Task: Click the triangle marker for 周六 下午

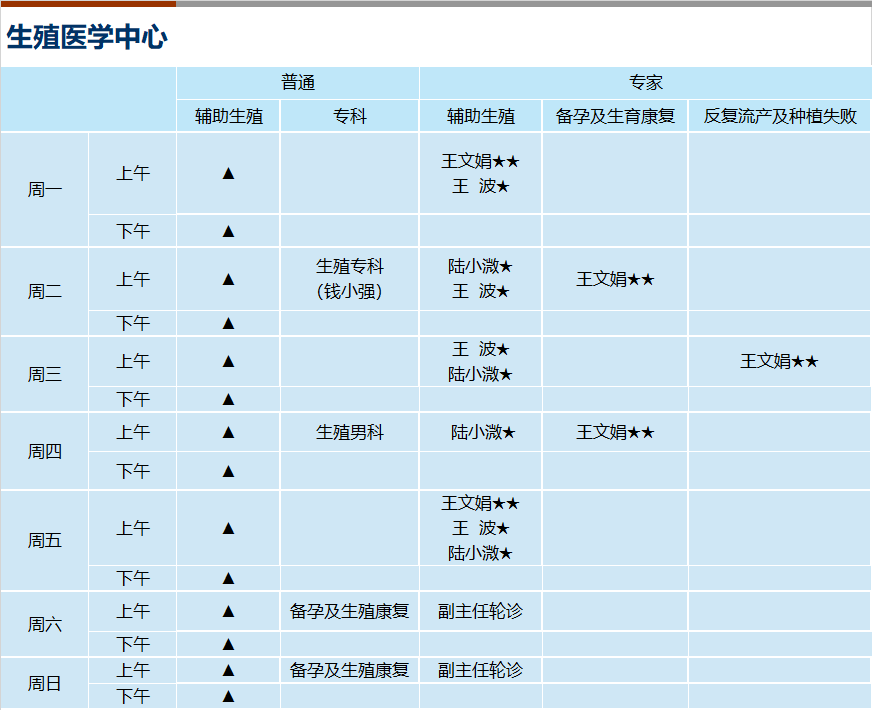Action: (x=228, y=644)
